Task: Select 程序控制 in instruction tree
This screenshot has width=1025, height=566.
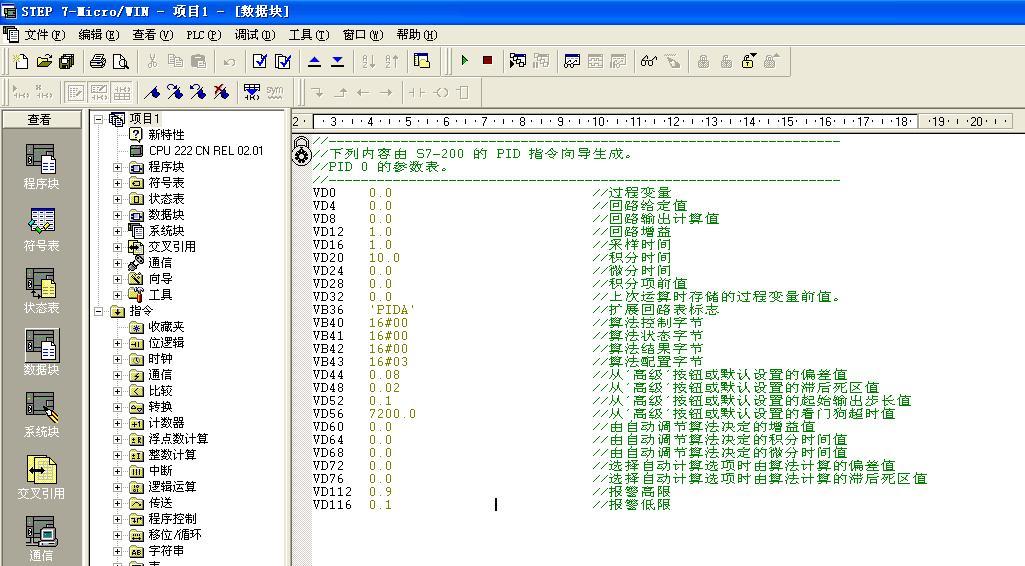Action: [x=172, y=519]
